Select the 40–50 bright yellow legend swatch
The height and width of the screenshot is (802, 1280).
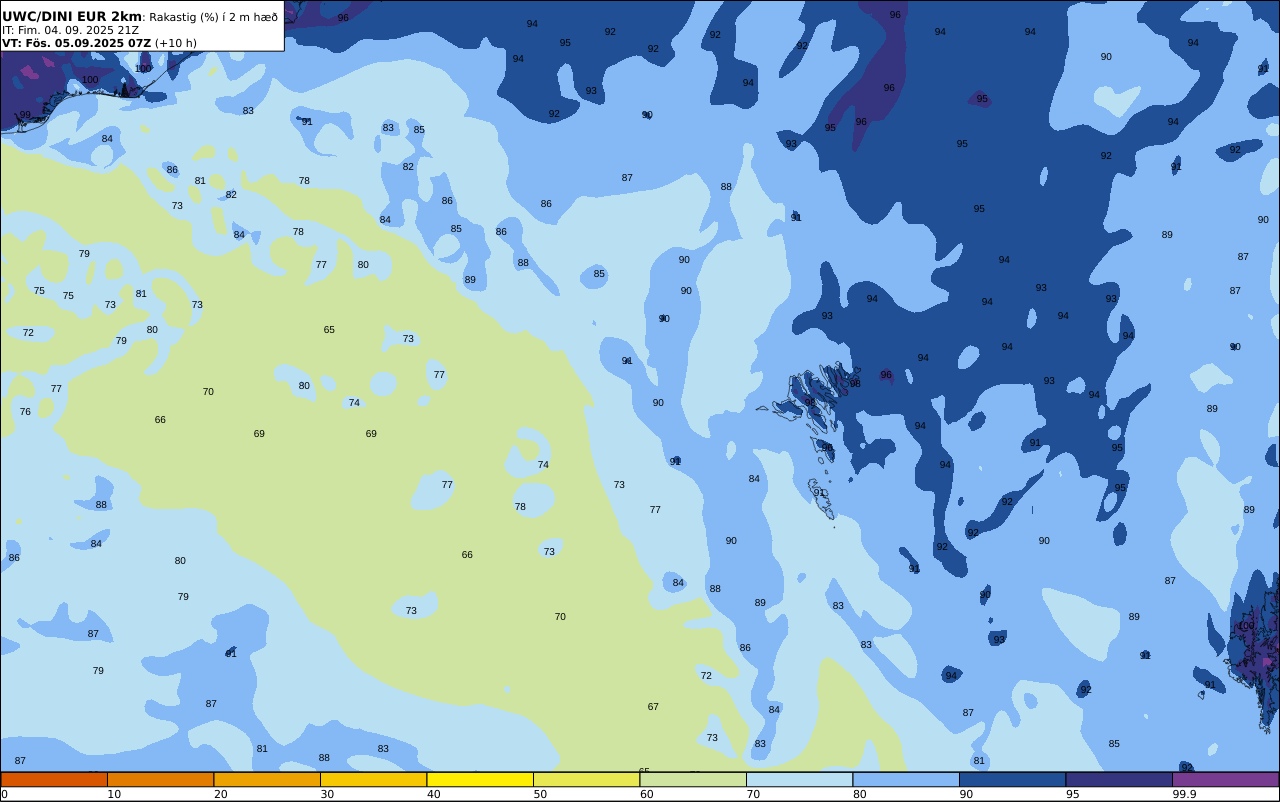tap(480, 779)
